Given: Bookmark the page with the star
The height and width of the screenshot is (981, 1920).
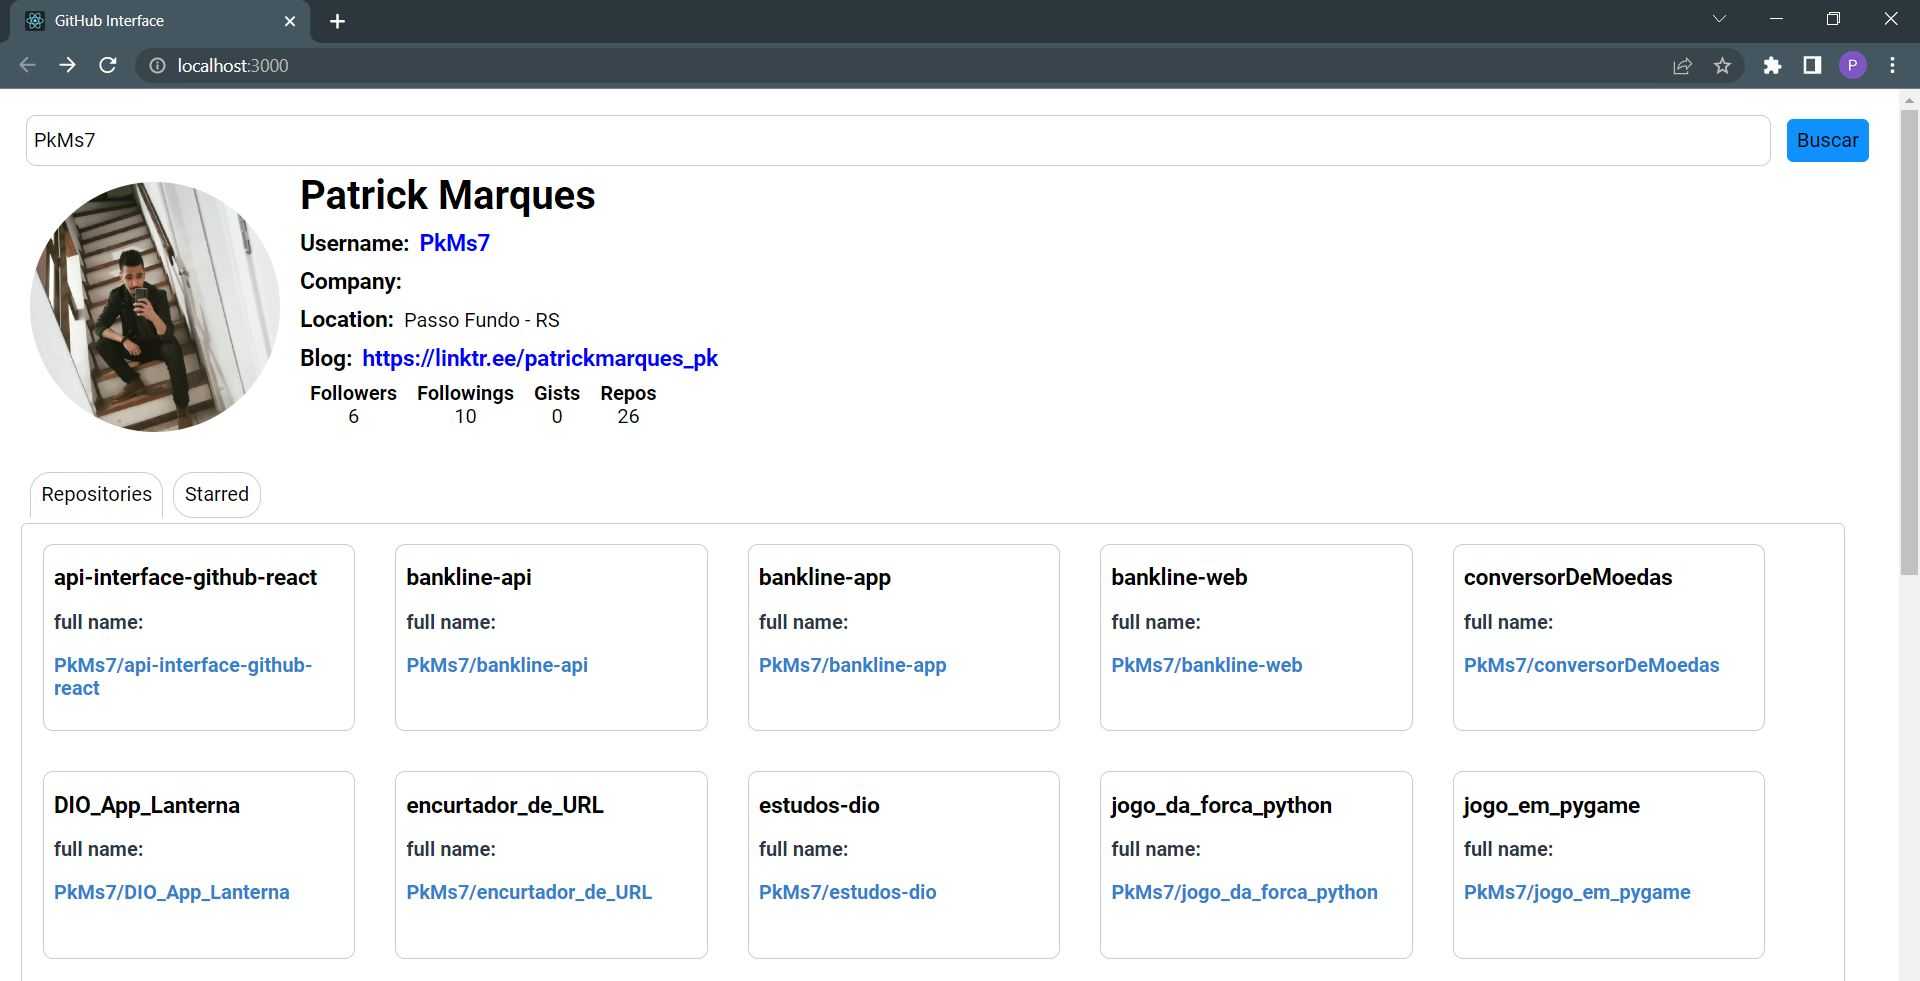Looking at the screenshot, I should [1723, 65].
